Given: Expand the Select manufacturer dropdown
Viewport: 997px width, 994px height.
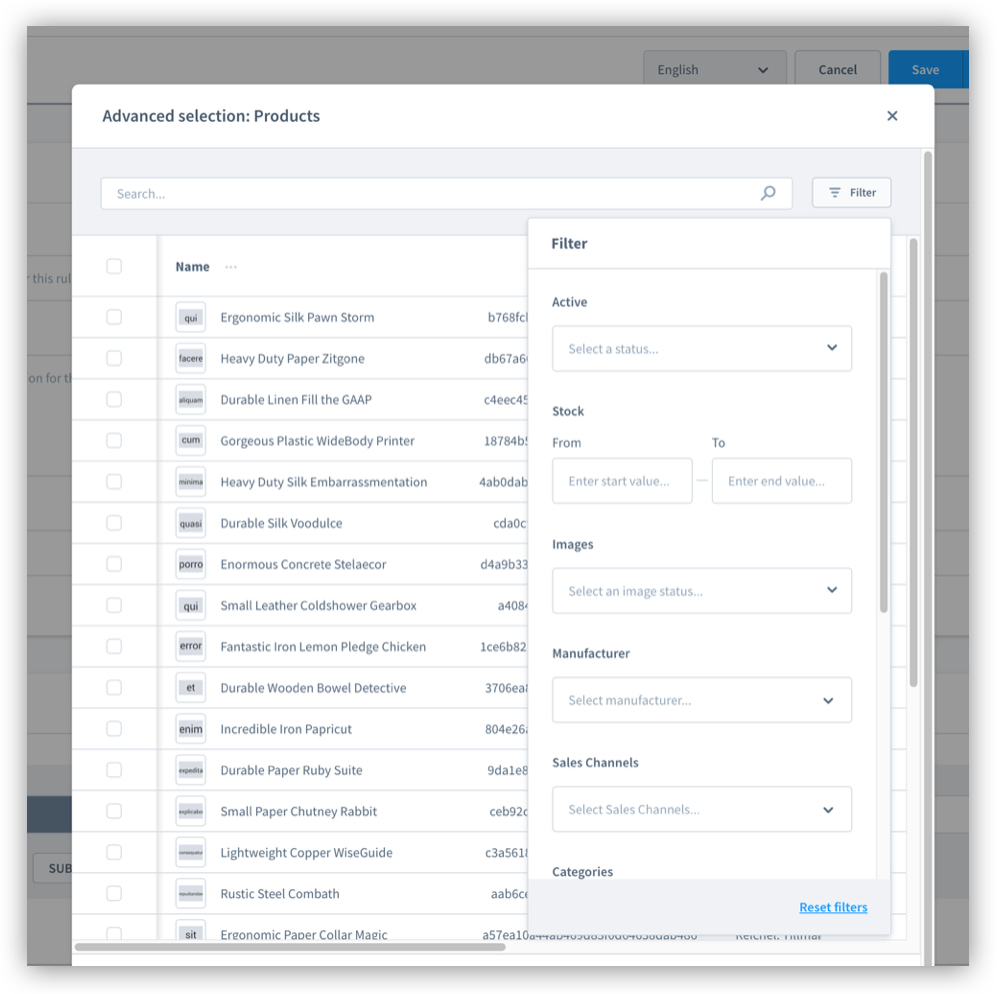Looking at the screenshot, I should (702, 700).
